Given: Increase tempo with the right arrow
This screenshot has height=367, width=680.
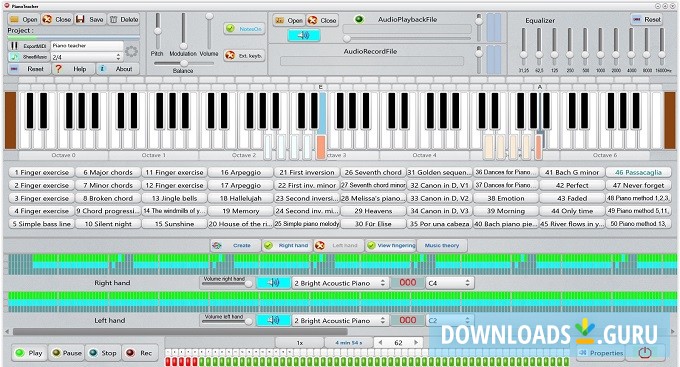Looking at the screenshot, I should 416,343.
